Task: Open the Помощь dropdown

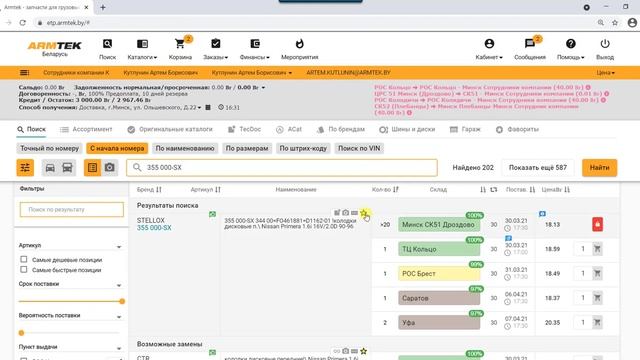Action: click(571, 49)
